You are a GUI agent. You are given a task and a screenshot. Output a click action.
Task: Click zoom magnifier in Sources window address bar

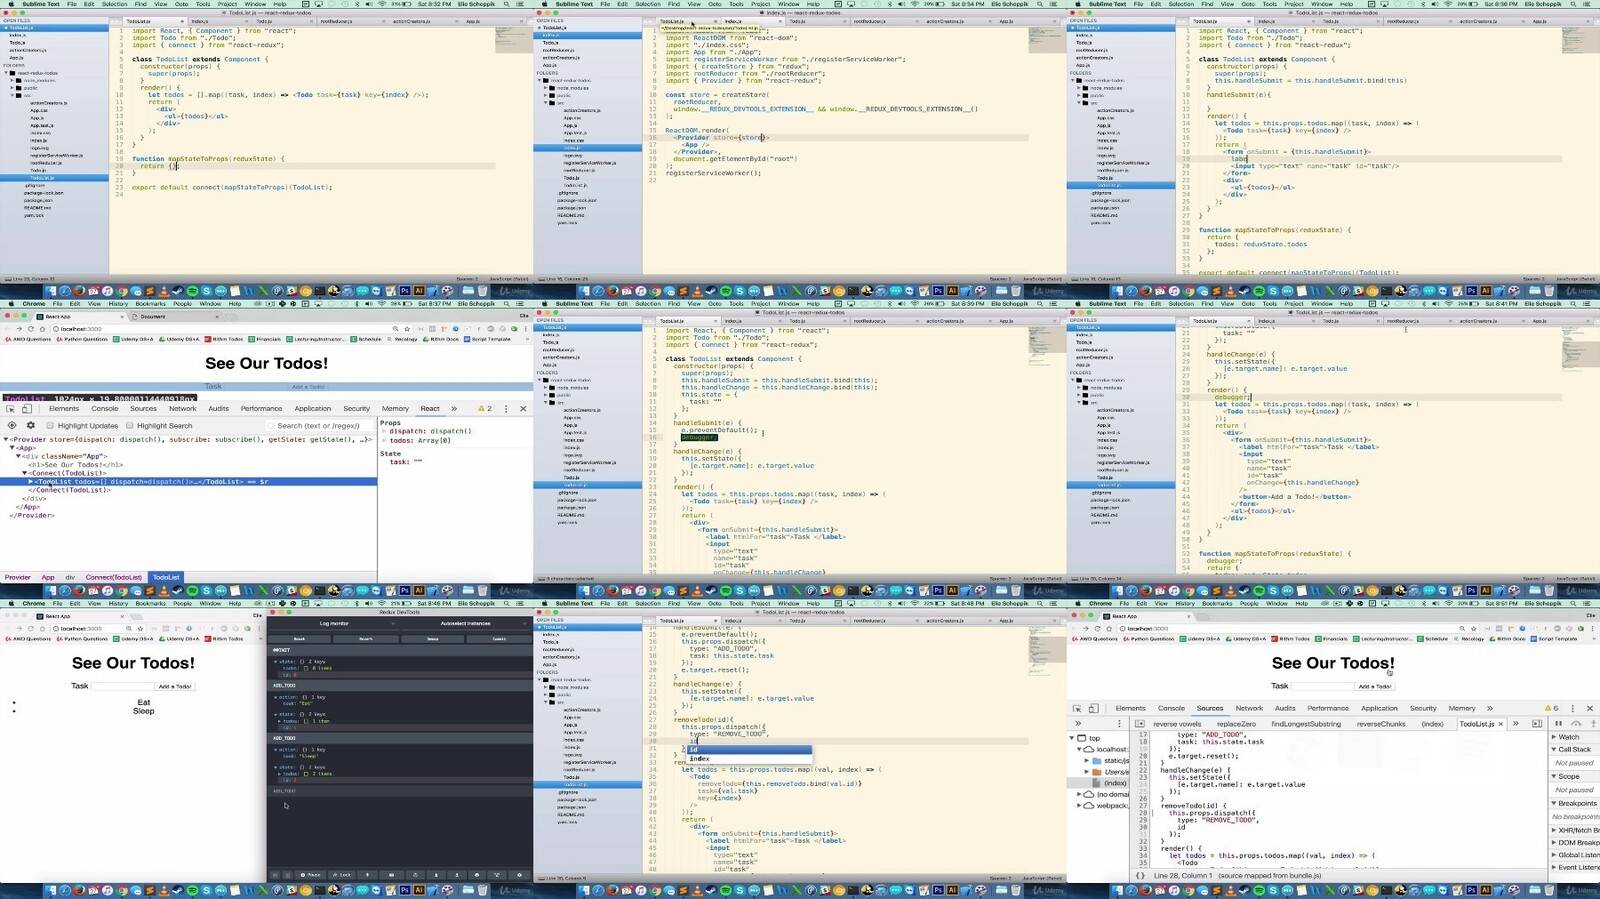pyautogui.click(x=1461, y=628)
